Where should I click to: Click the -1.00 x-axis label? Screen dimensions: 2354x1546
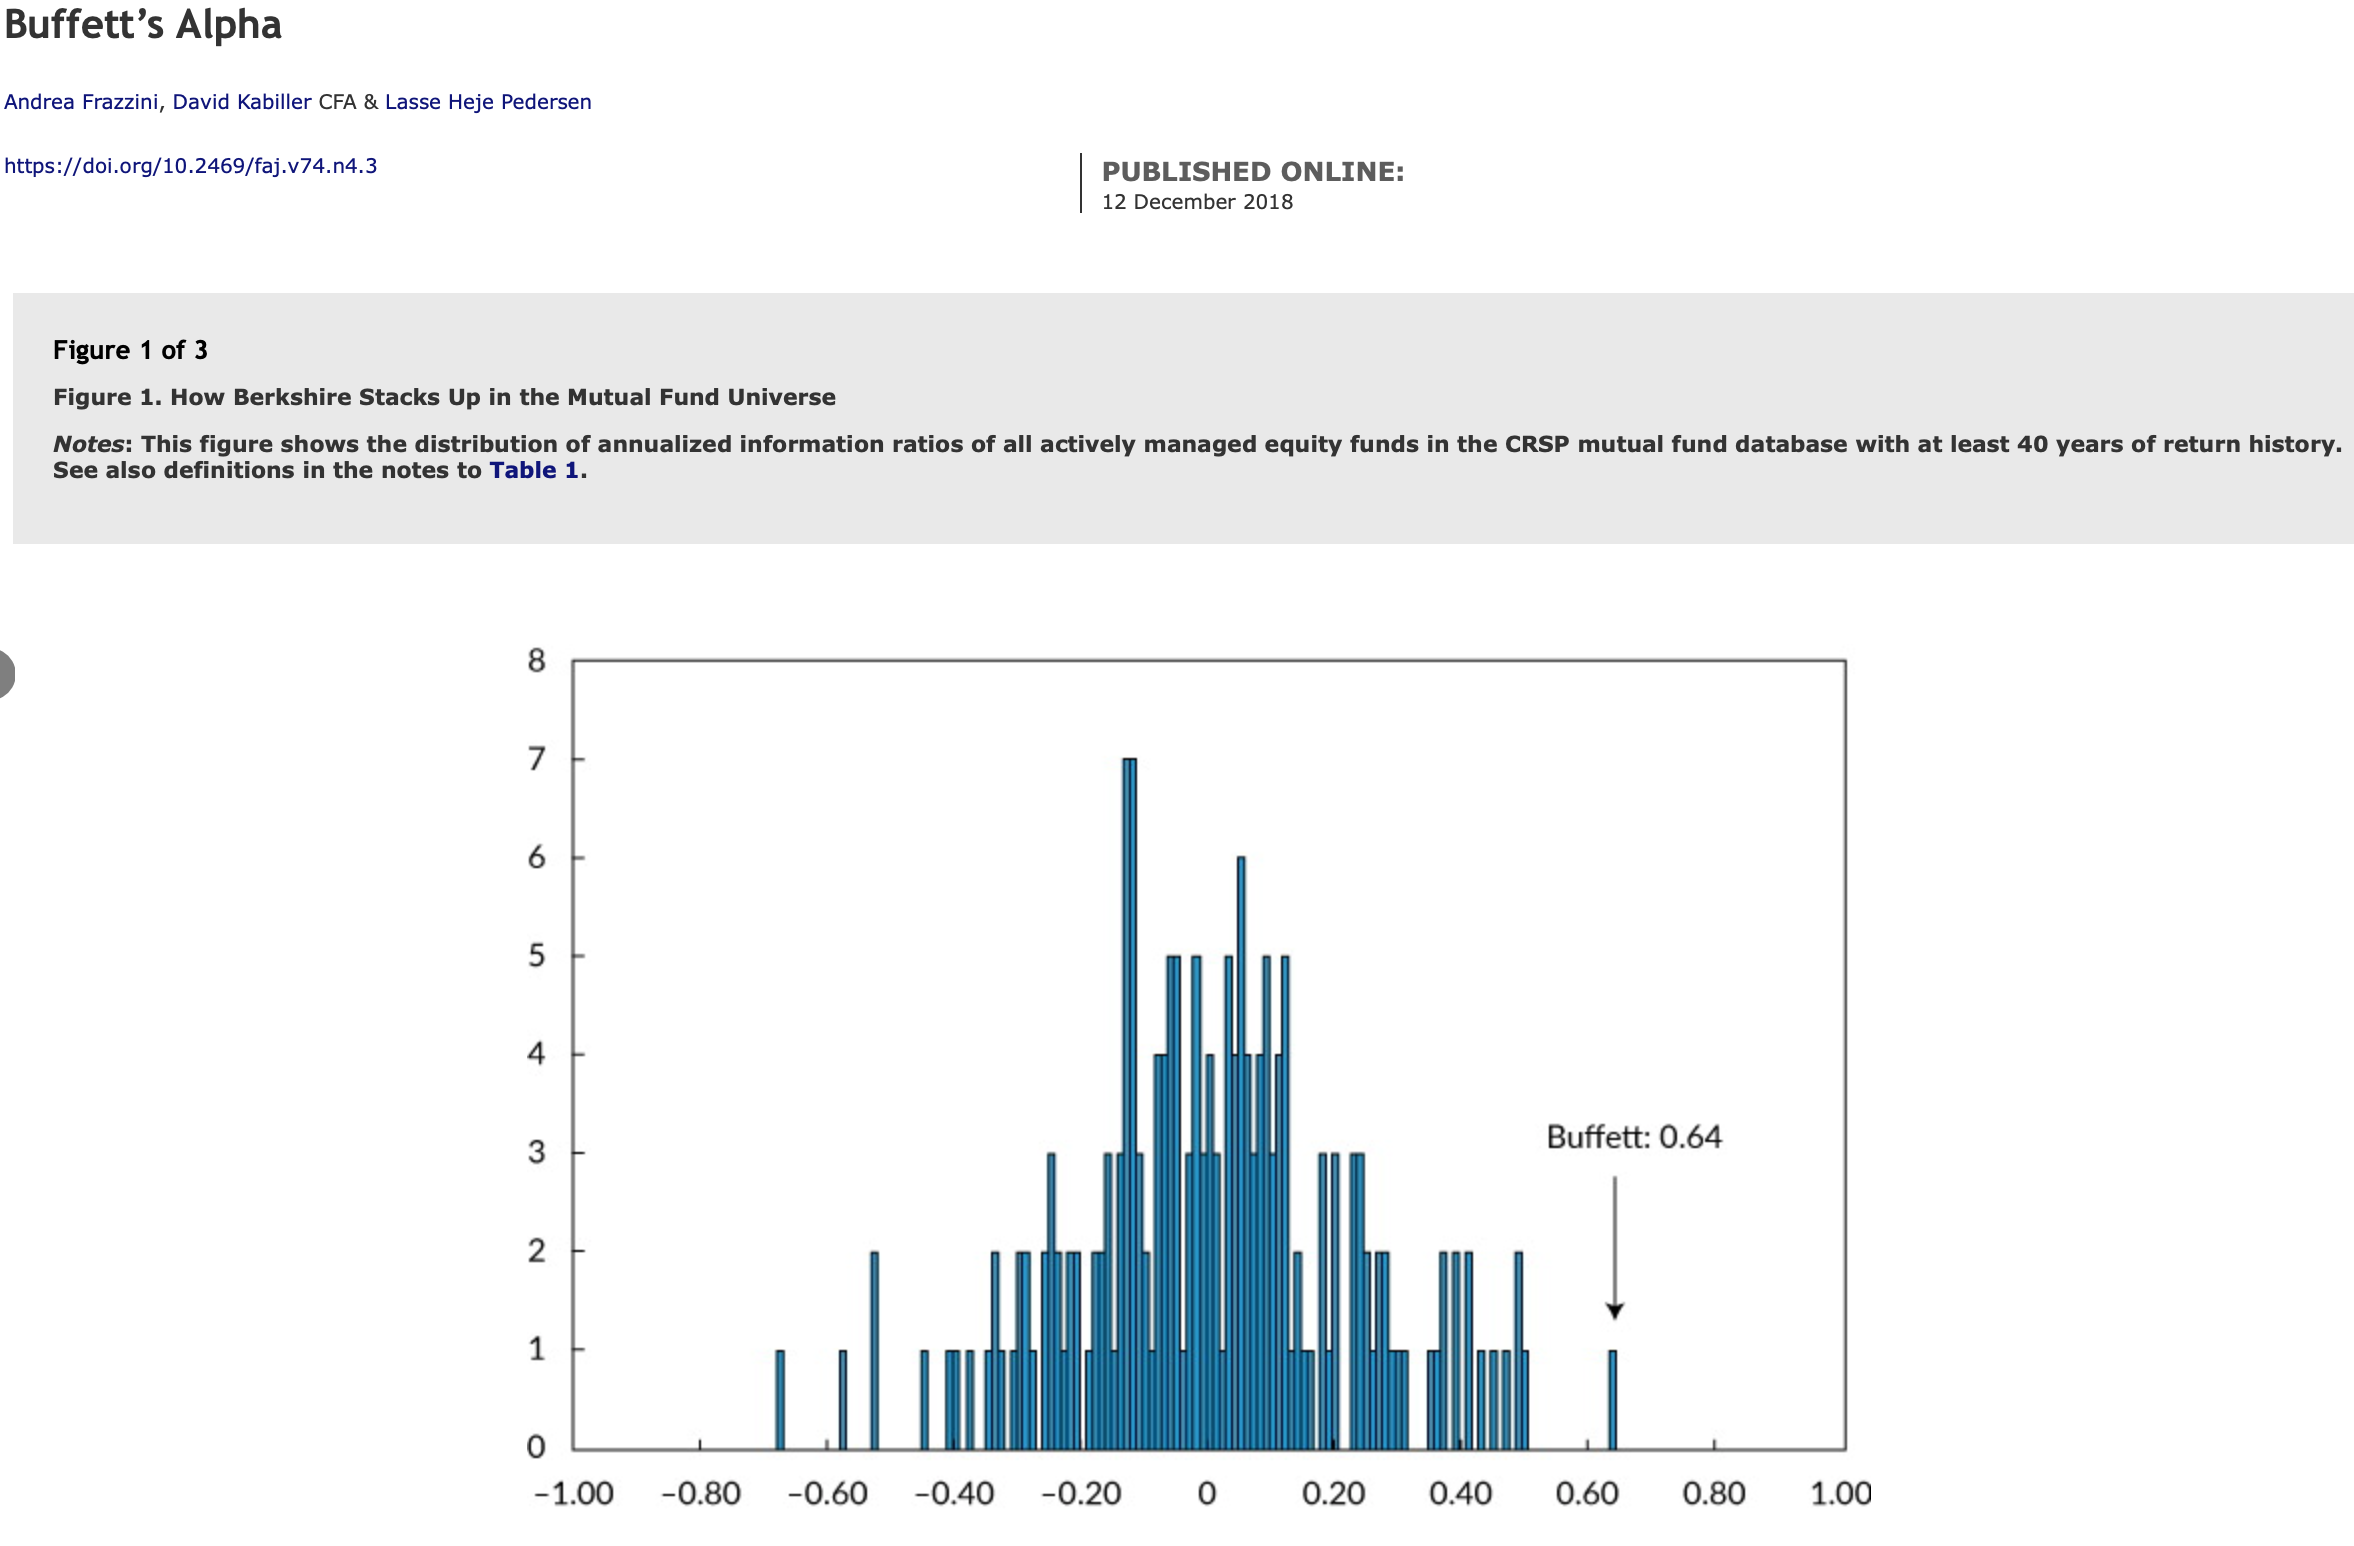point(573,1494)
